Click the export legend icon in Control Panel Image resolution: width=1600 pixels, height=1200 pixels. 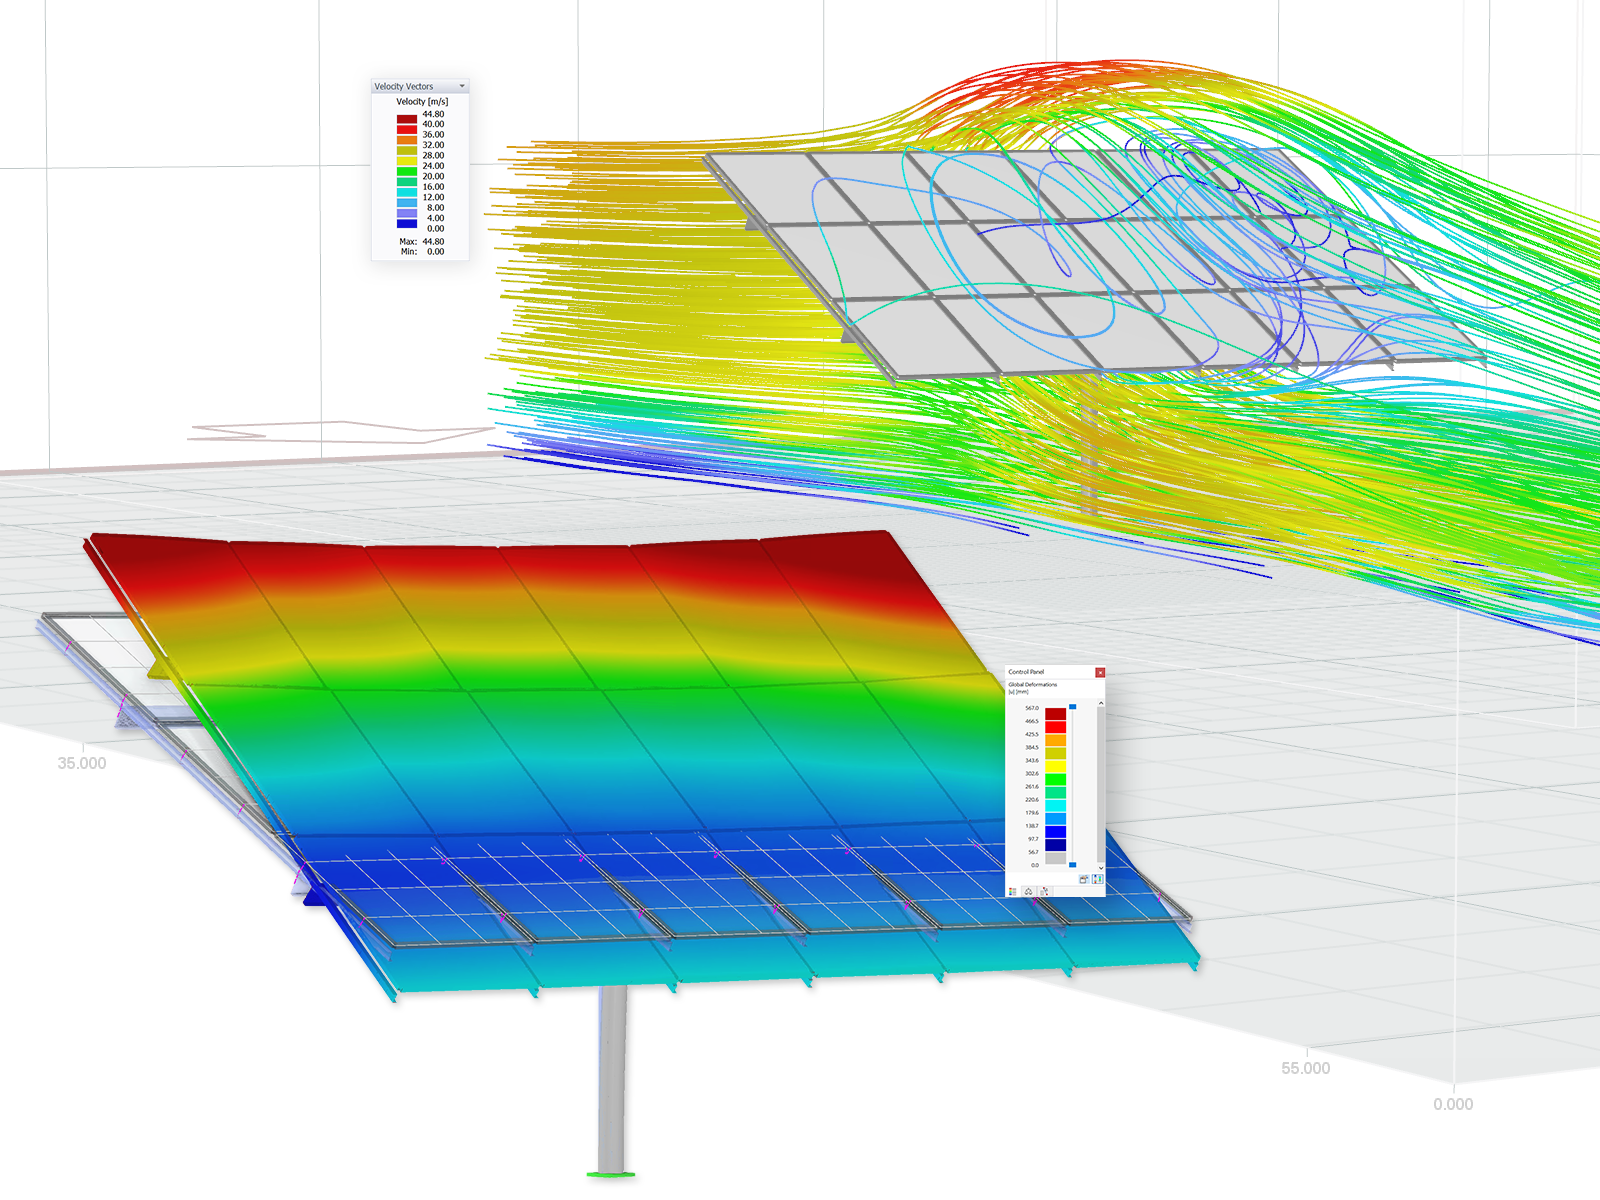pyautogui.click(x=1084, y=879)
